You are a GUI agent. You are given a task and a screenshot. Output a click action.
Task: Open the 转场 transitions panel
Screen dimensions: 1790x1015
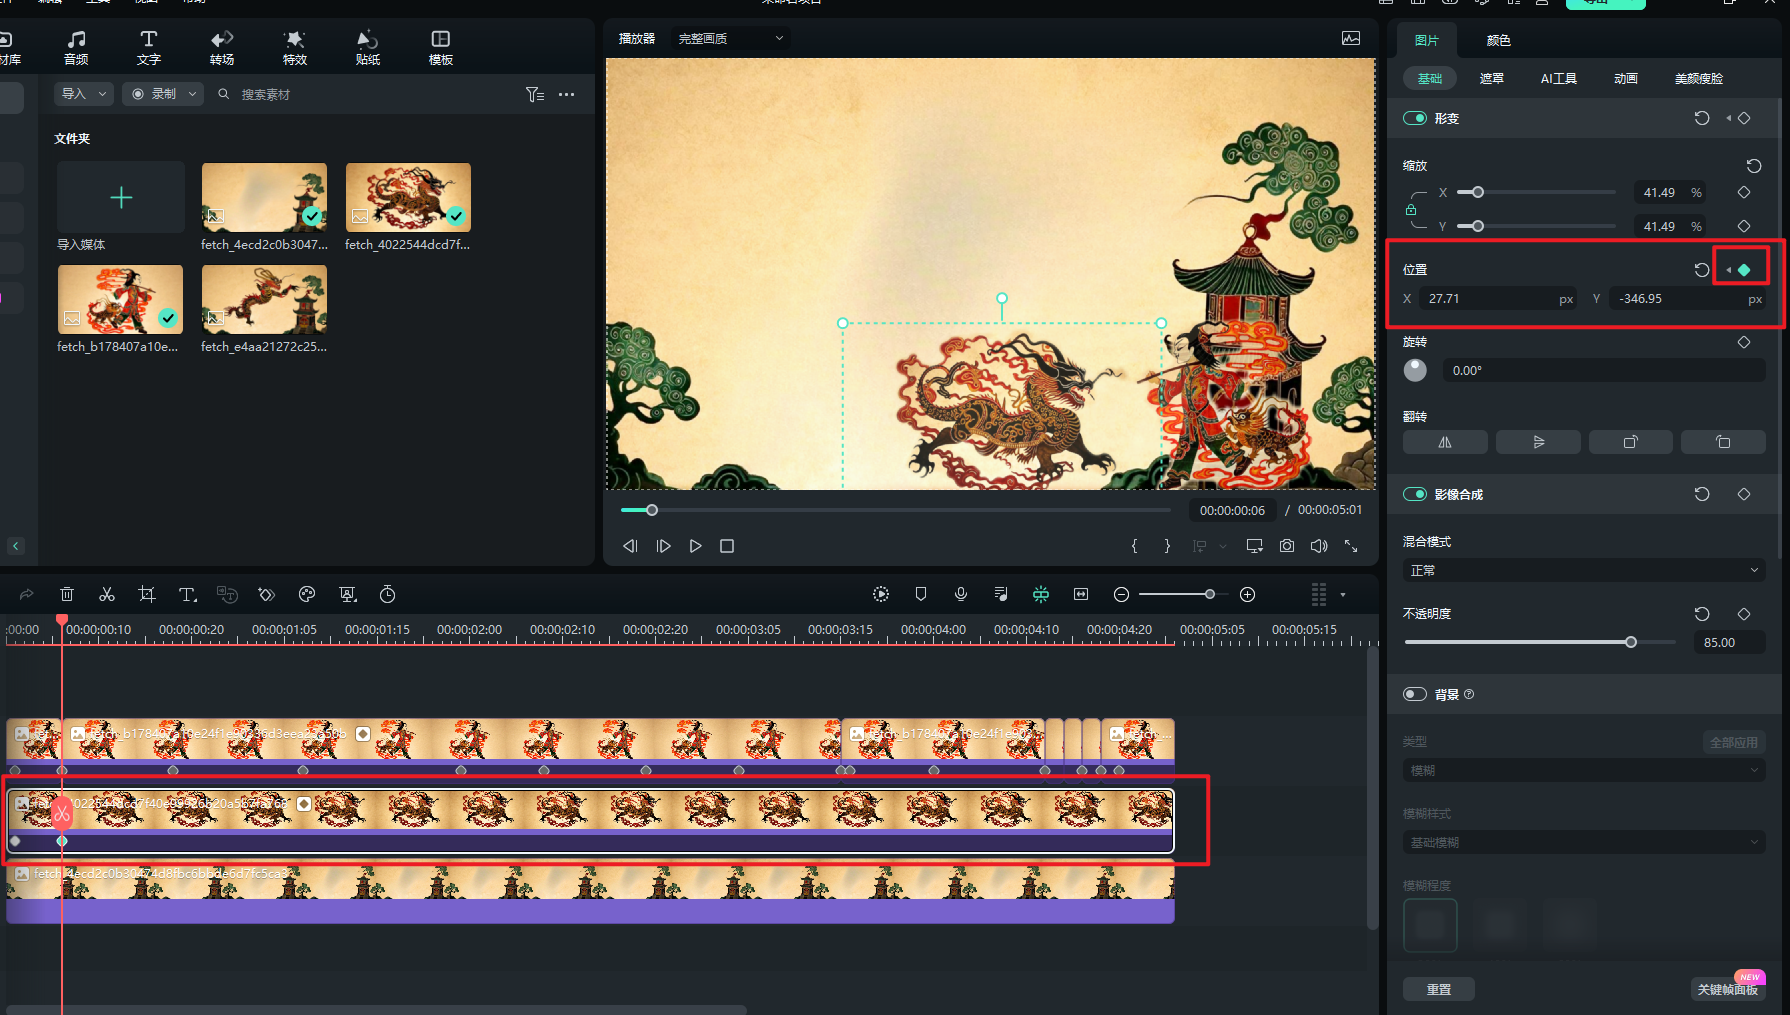[222, 47]
